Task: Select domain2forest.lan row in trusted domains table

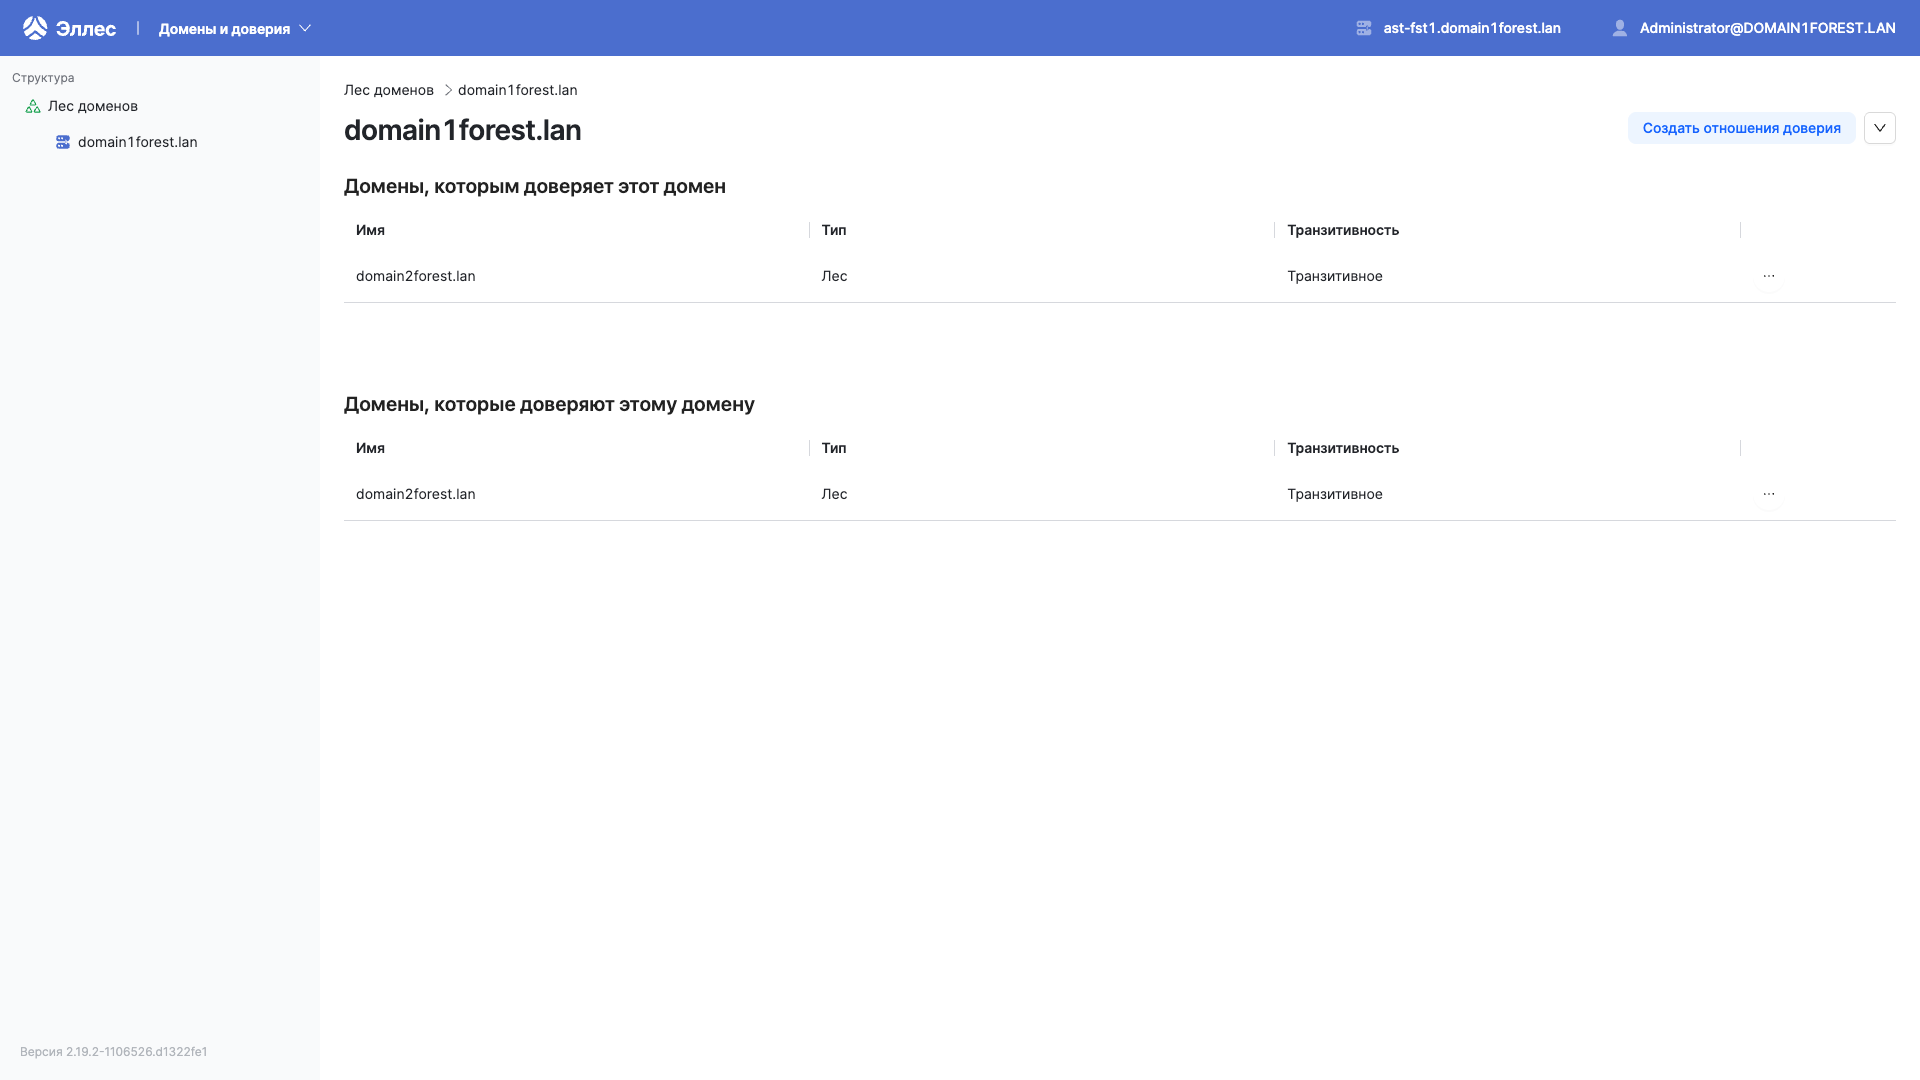Action: 416,276
